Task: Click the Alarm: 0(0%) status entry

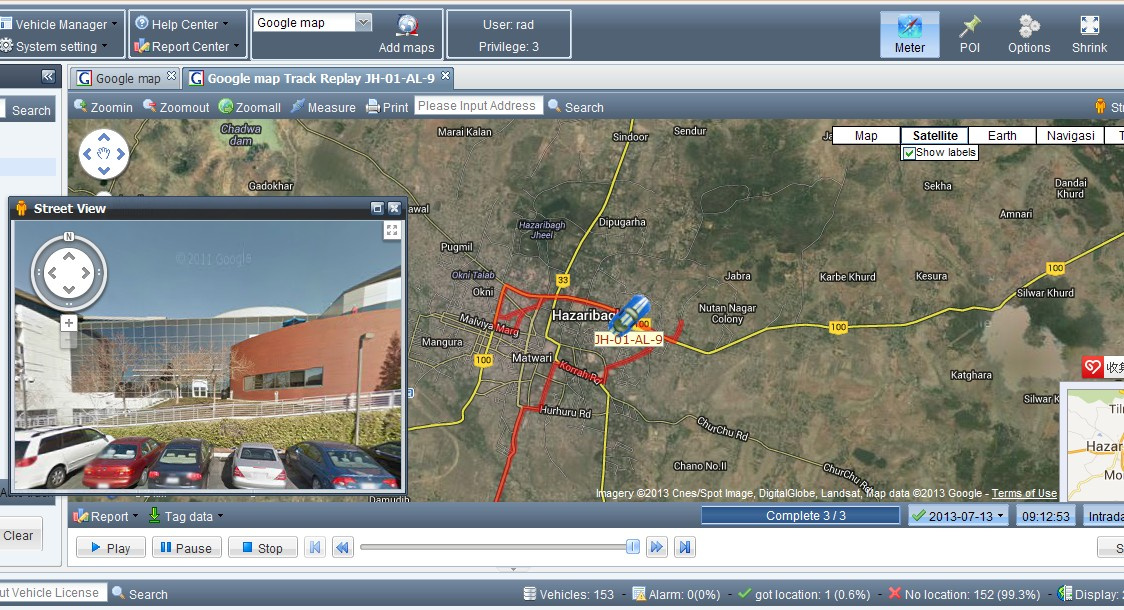Action: pos(677,594)
